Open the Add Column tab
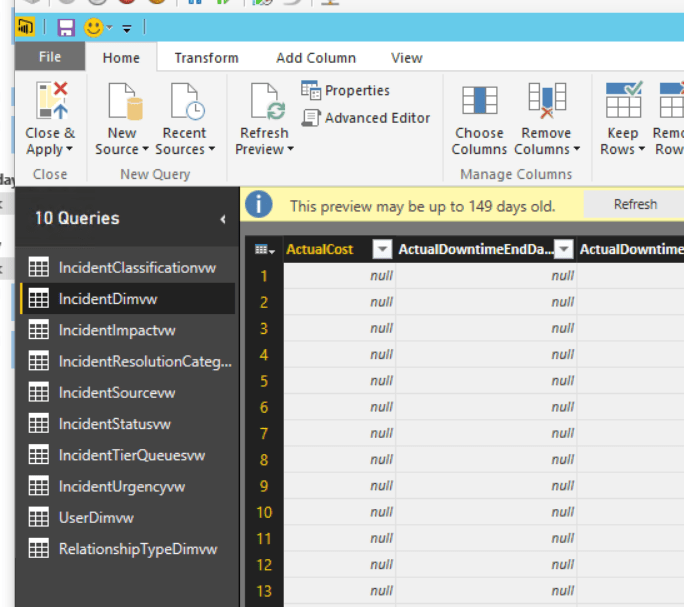The image size is (684, 607). coord(316,58)
